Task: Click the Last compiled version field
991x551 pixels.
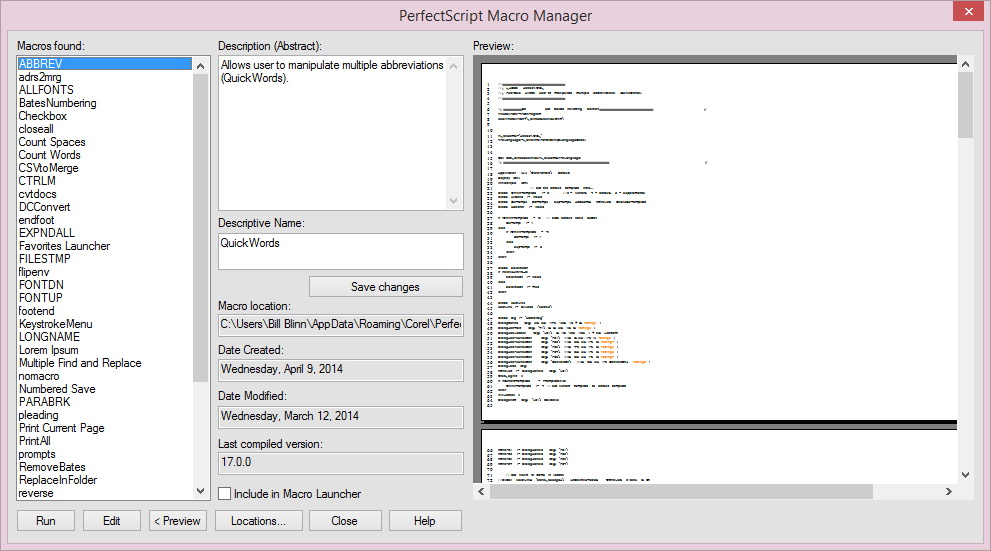Action: [341, 463]
